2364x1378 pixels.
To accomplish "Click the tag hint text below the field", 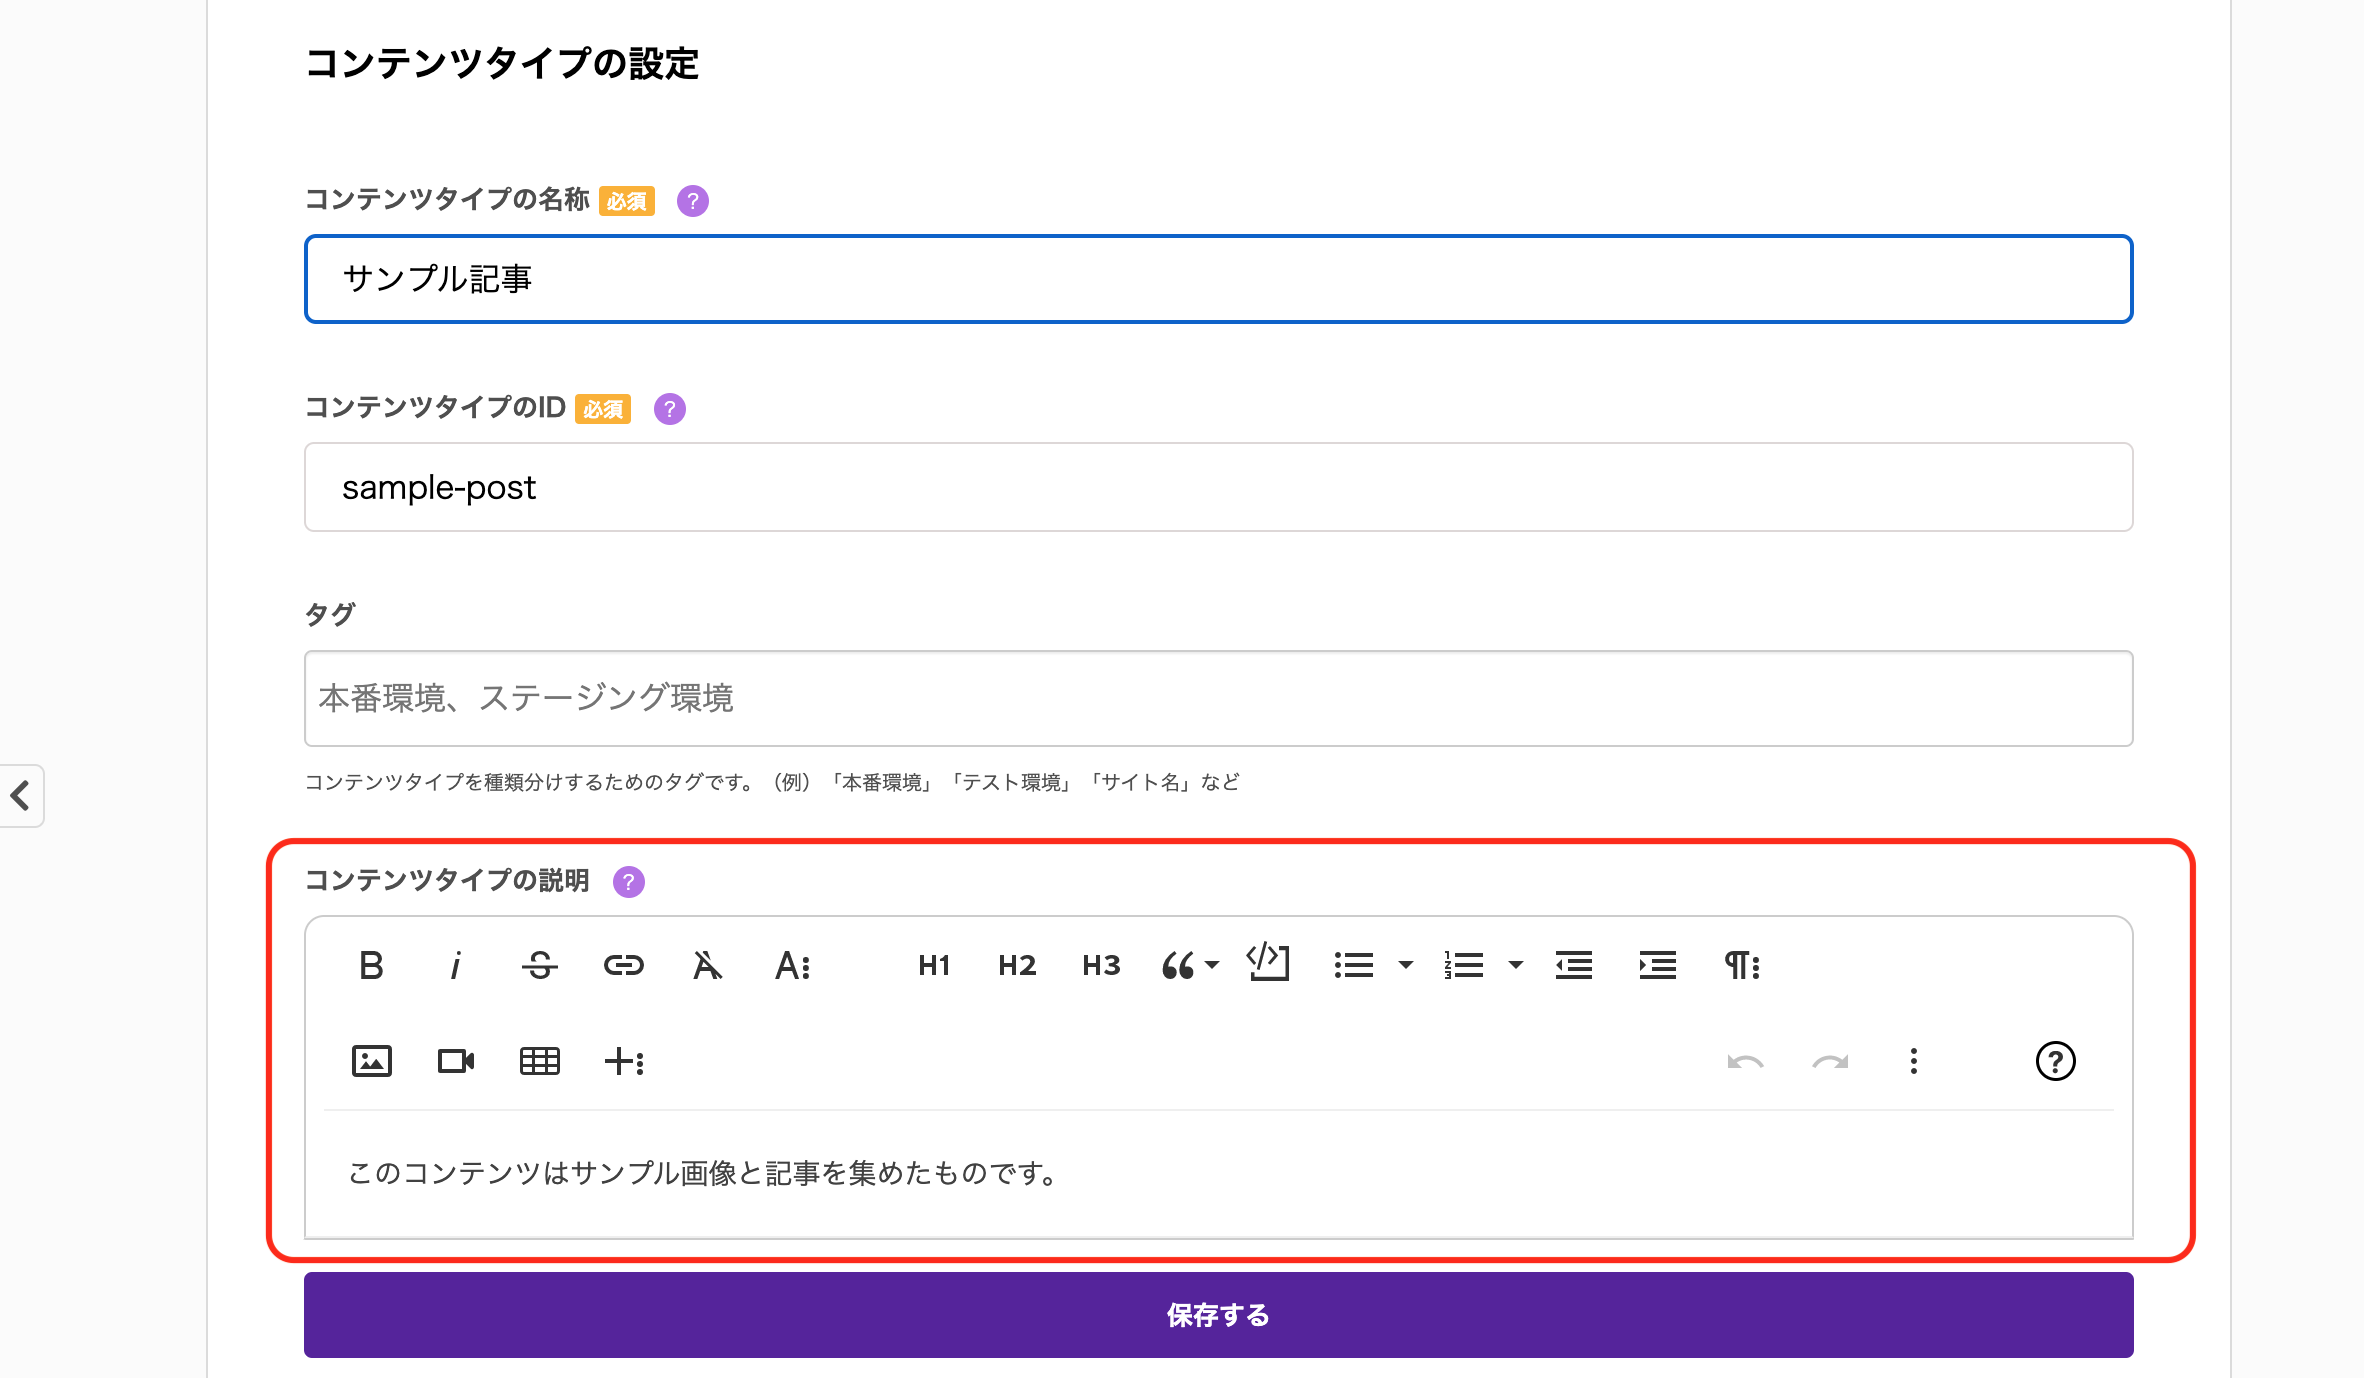I will [772, 782].
